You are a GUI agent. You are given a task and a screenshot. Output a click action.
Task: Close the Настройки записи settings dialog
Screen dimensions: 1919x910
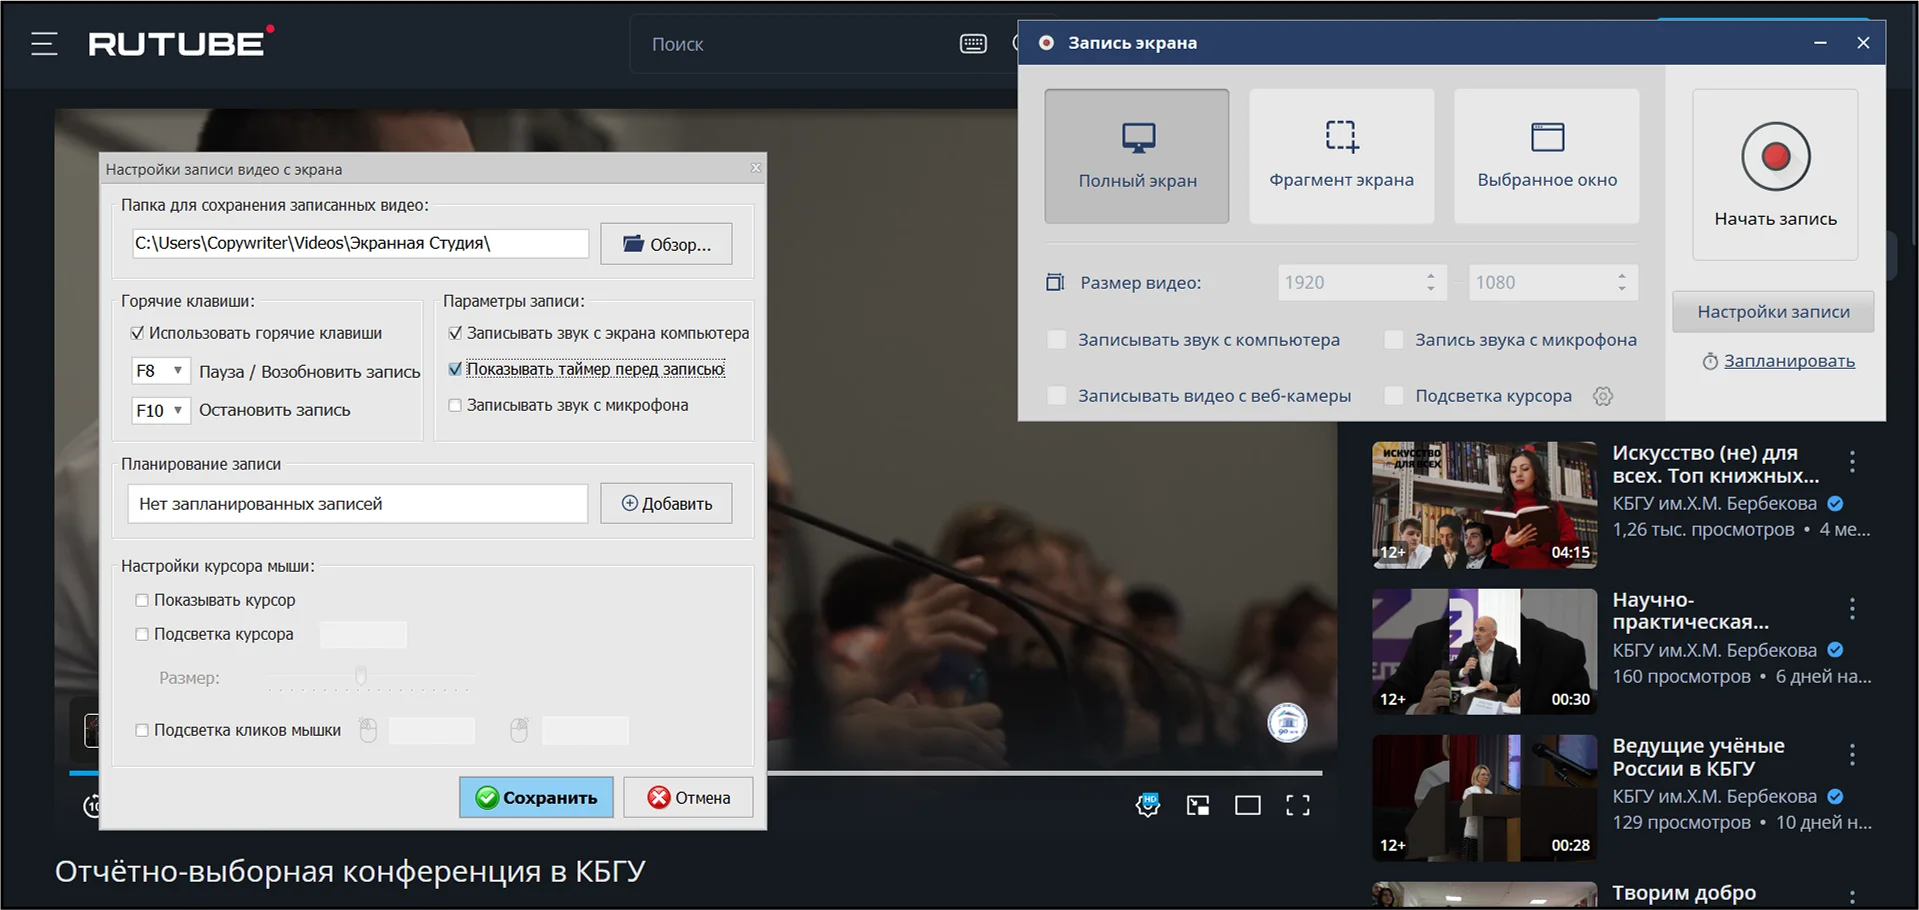tap(756, 168)
